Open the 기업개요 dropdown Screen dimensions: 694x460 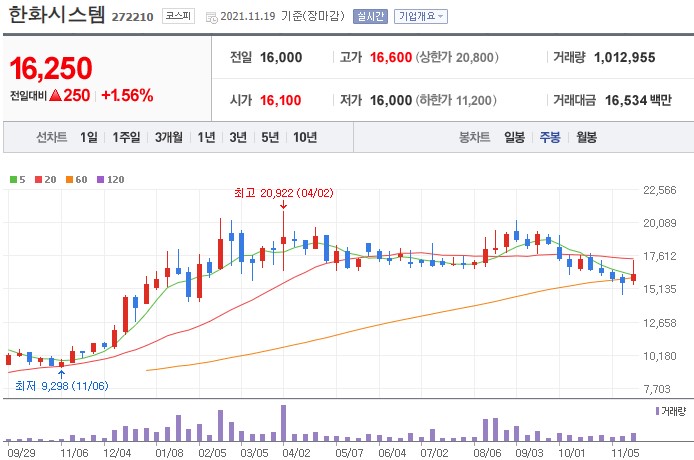coord(420,16)
